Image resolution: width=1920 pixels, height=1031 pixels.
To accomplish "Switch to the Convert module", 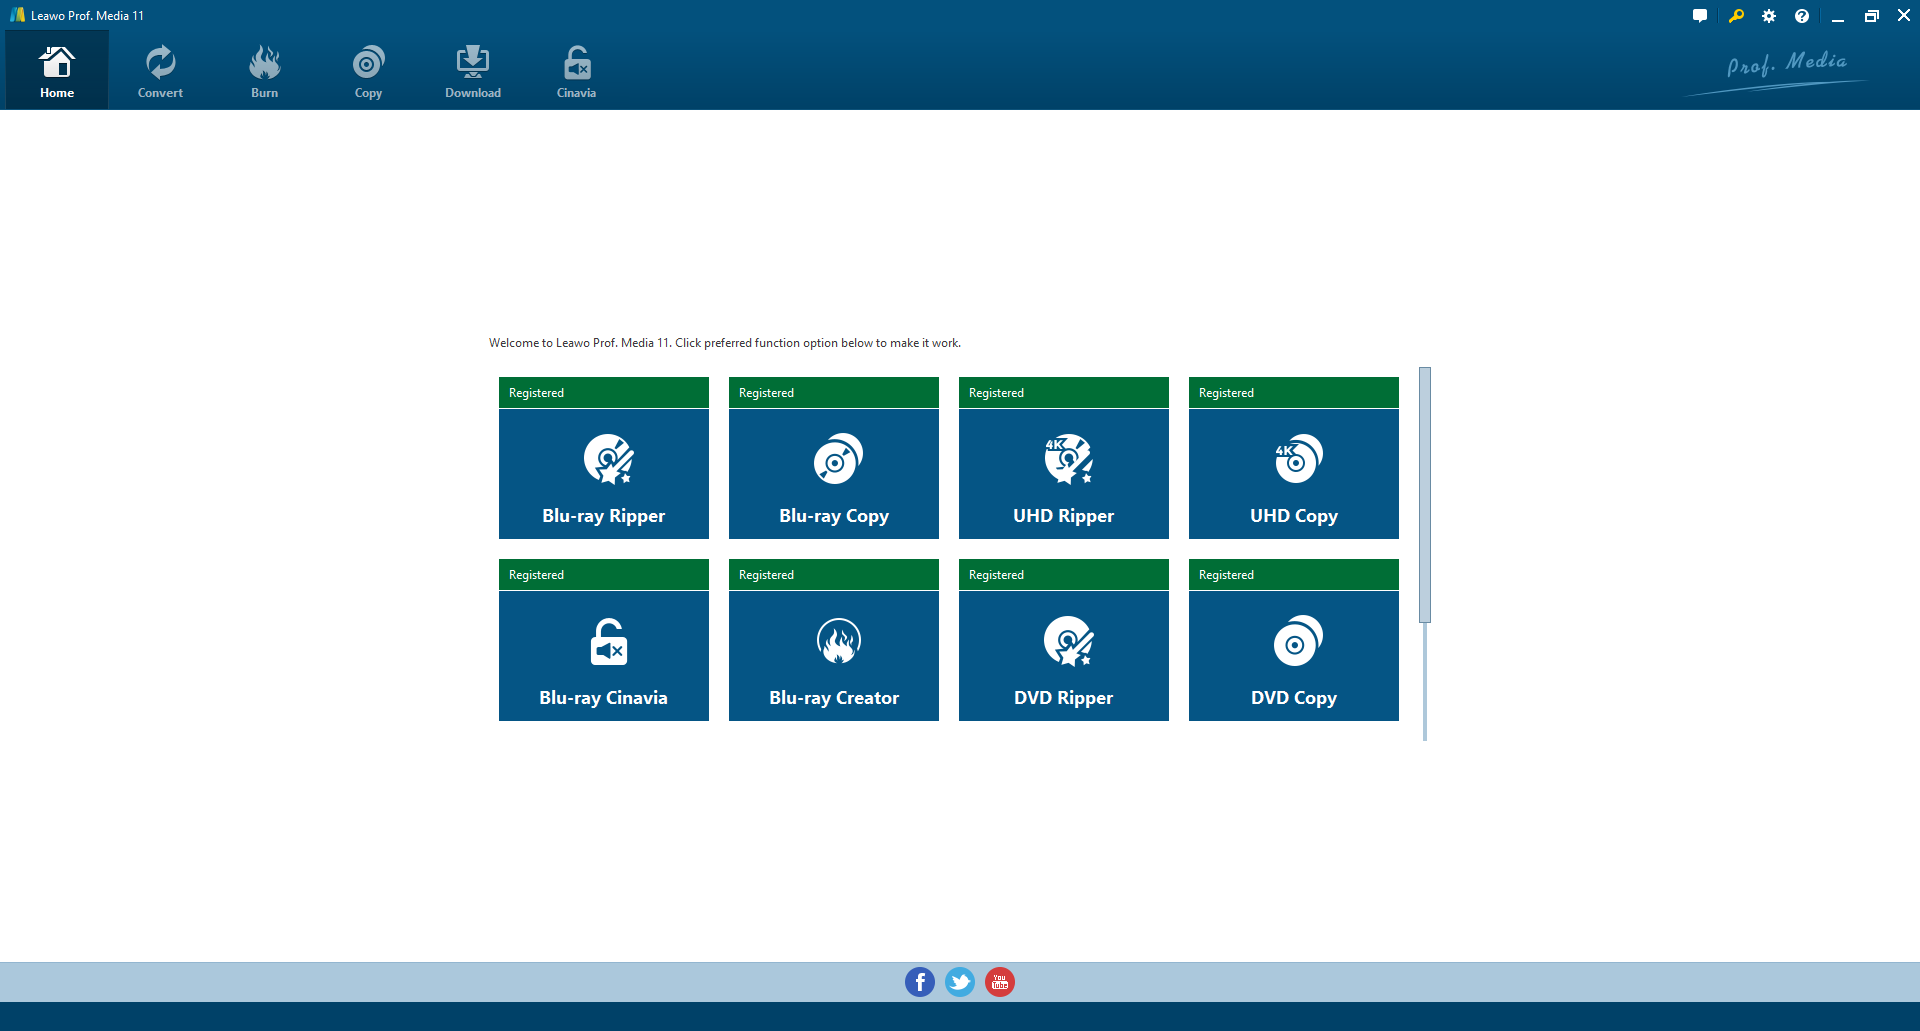I will 160,70.
